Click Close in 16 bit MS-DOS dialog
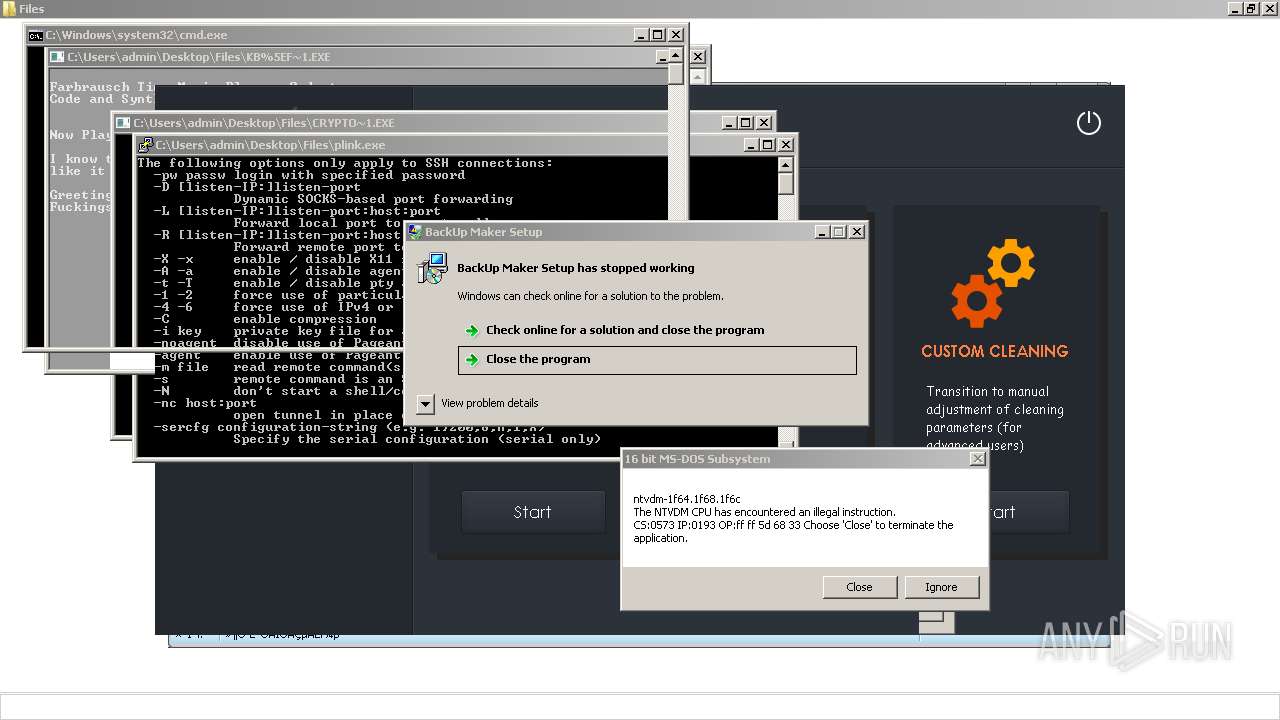 point(859,587)
